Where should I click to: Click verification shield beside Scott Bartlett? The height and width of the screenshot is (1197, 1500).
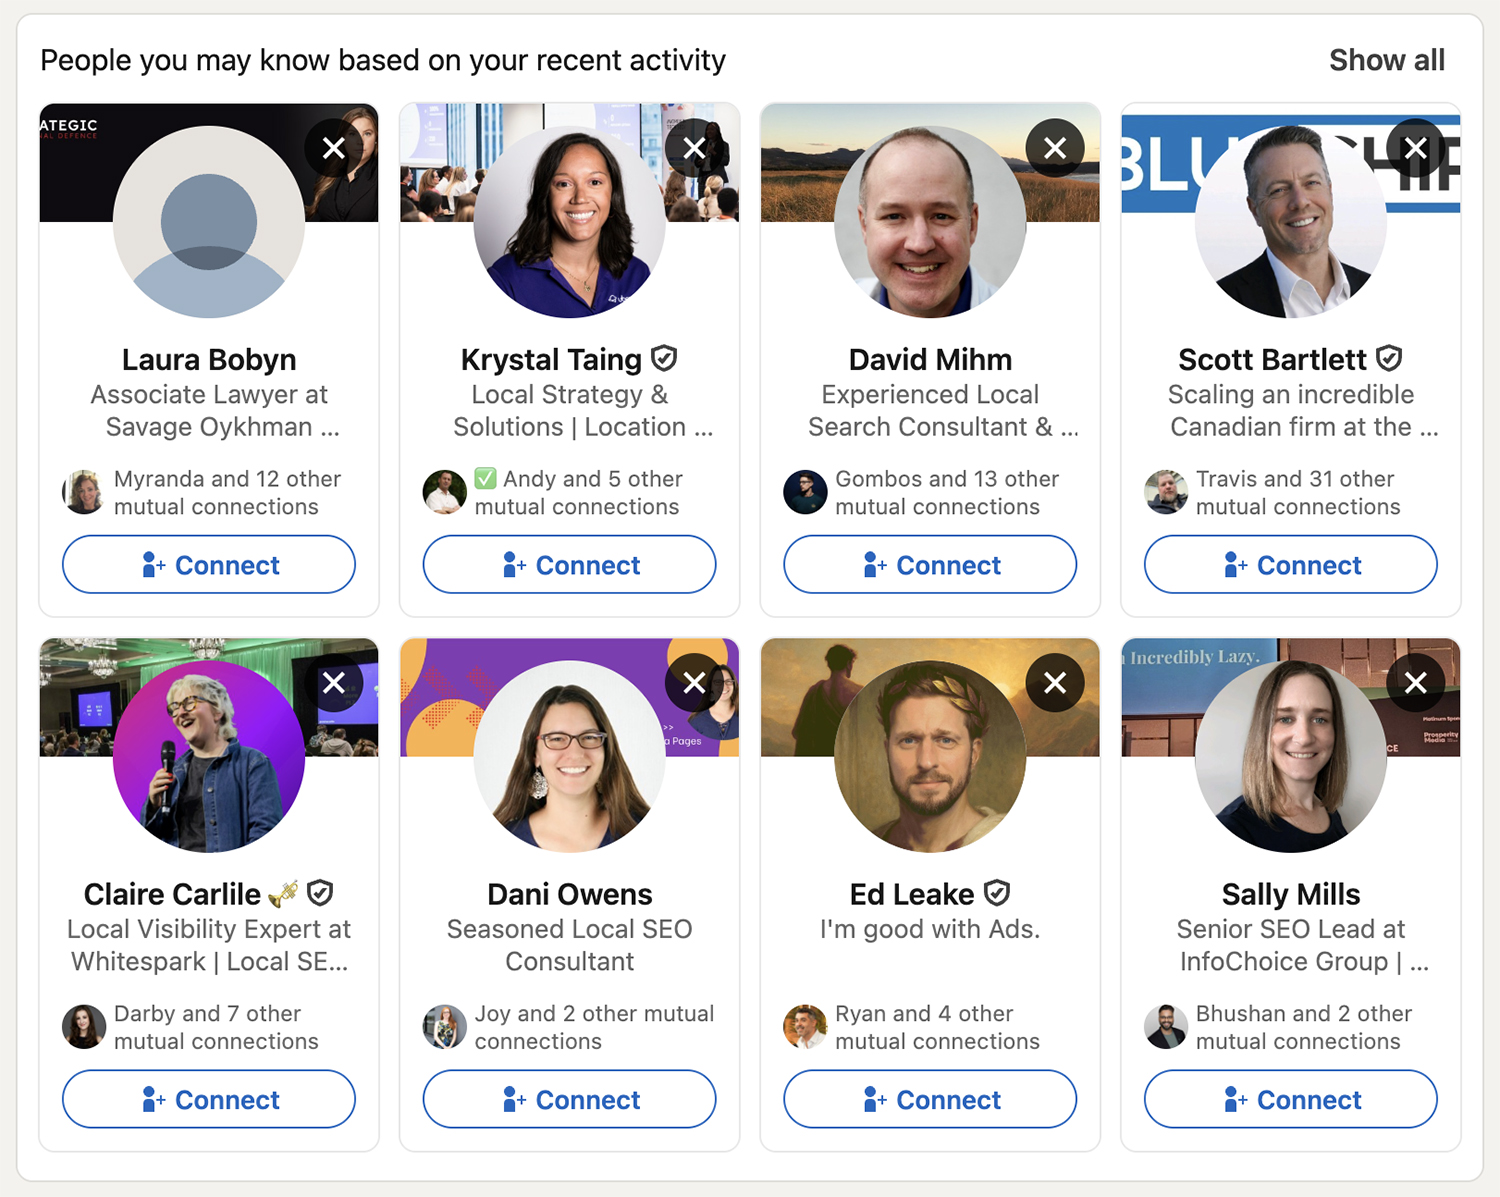click(1389, 358)
